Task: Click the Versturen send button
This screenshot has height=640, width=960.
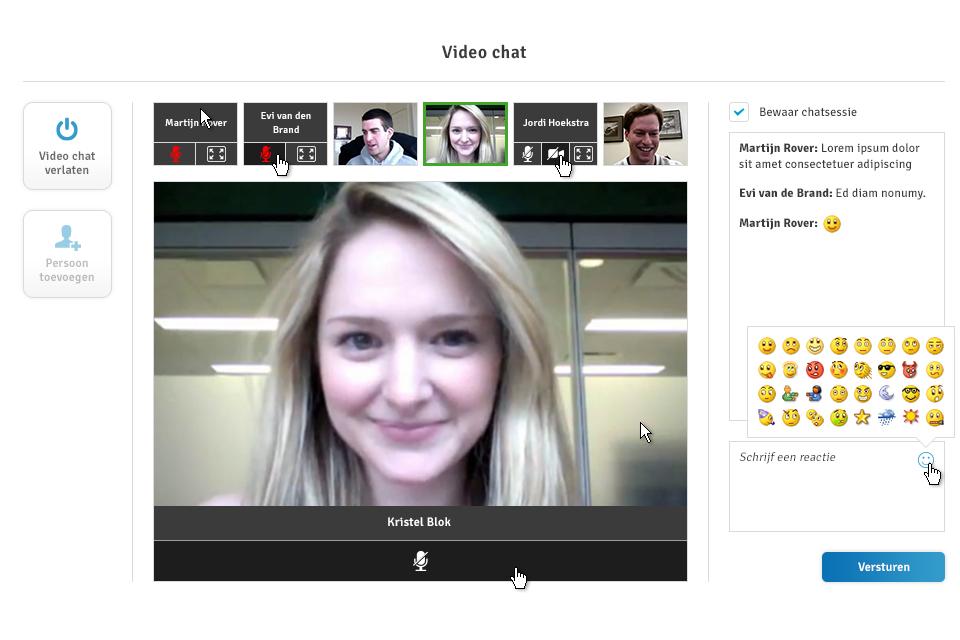Action: 883,567
